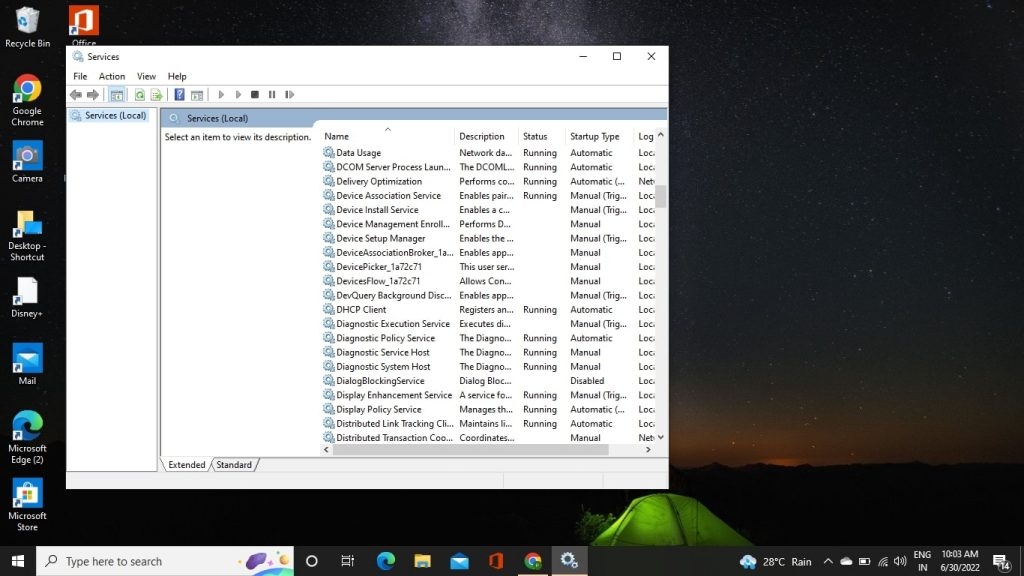
Task: Click the Status column header
Action: 536,136
